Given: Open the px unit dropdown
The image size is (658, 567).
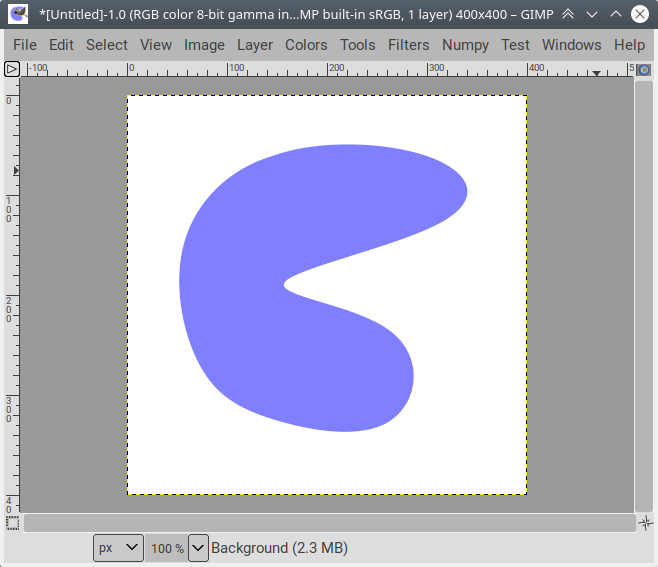Looking at the screenshot, I should coord(118,548).
